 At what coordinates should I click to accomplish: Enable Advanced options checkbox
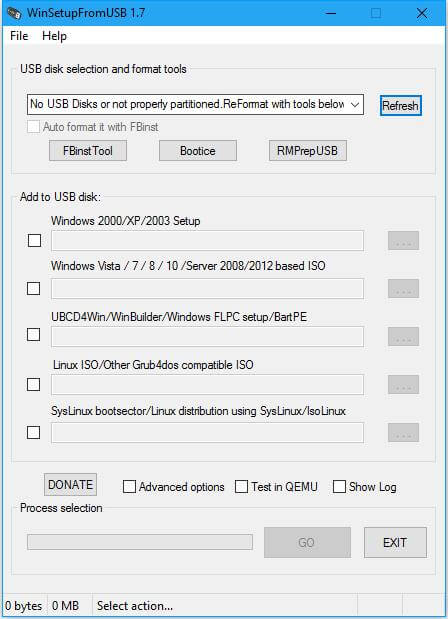tap(129, 487)
